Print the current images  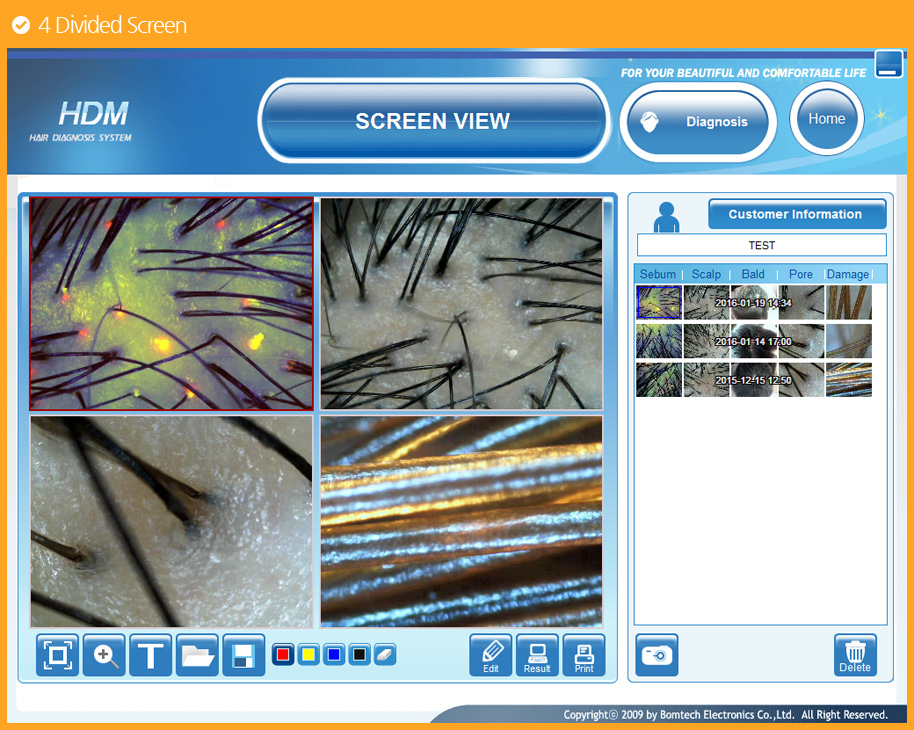tap(584, 656)
